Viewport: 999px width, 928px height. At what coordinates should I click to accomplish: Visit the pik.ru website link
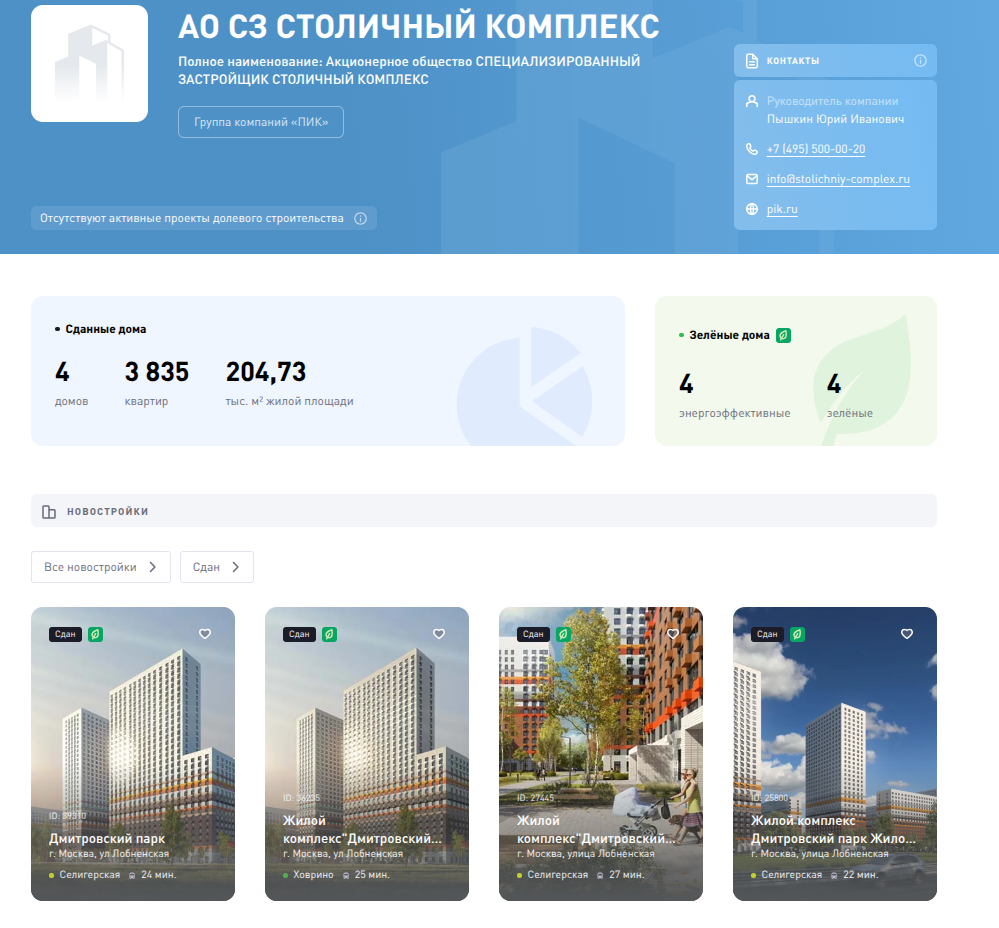(782, 210)
